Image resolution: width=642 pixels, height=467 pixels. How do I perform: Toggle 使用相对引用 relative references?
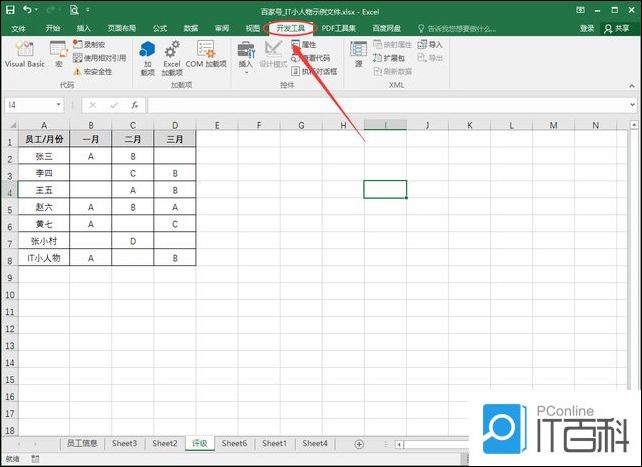(99, 58)
